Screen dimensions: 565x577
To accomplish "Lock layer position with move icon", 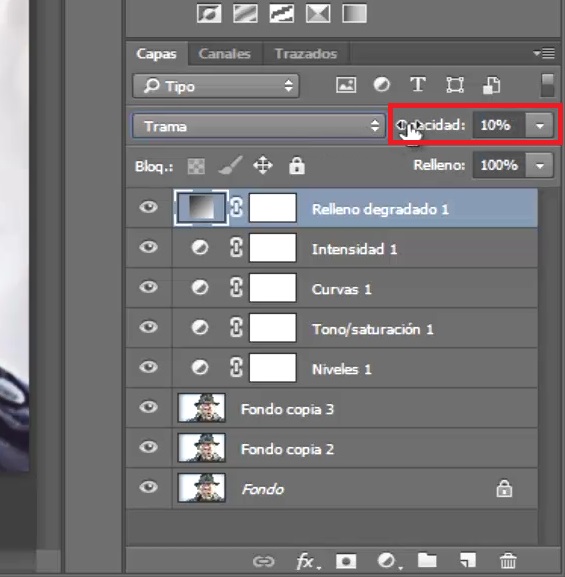I will click(263, 165).
